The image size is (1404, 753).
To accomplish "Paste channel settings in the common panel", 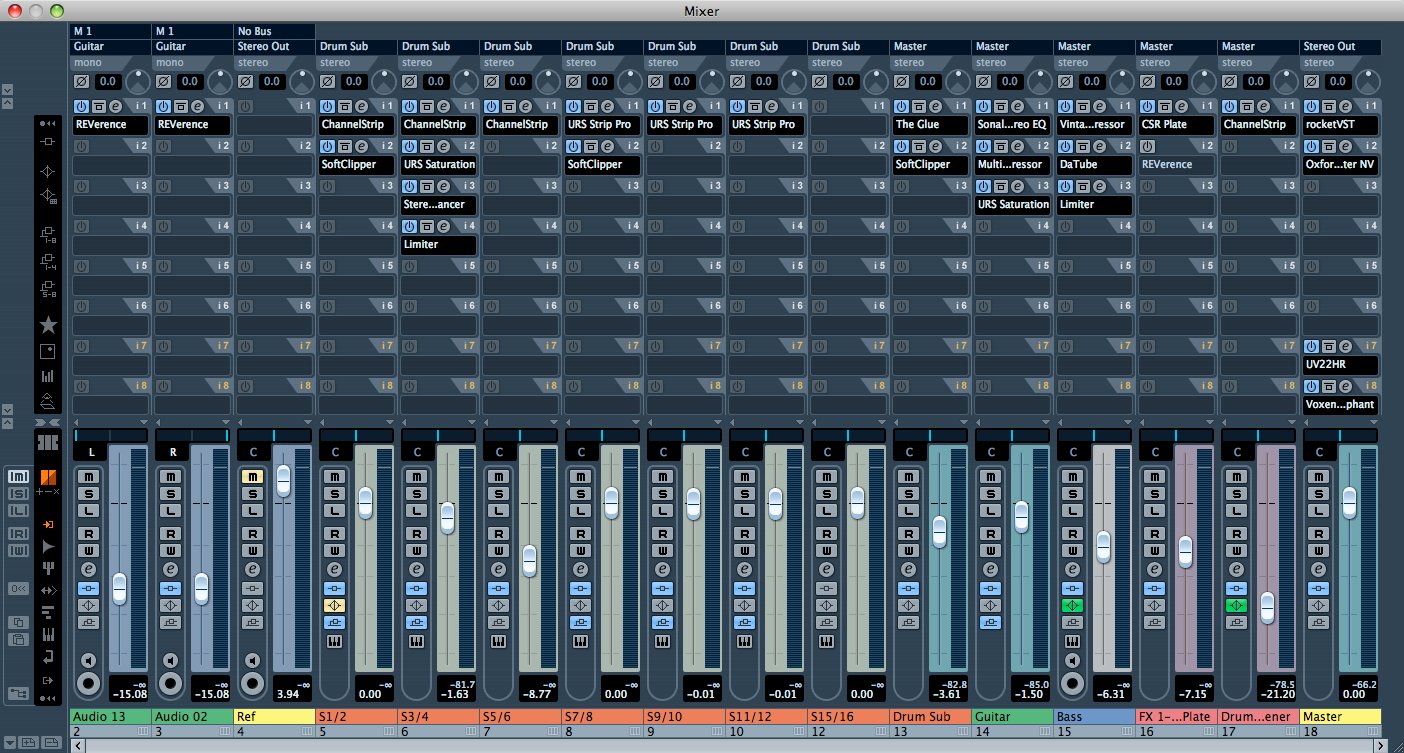I will point(18,639).
